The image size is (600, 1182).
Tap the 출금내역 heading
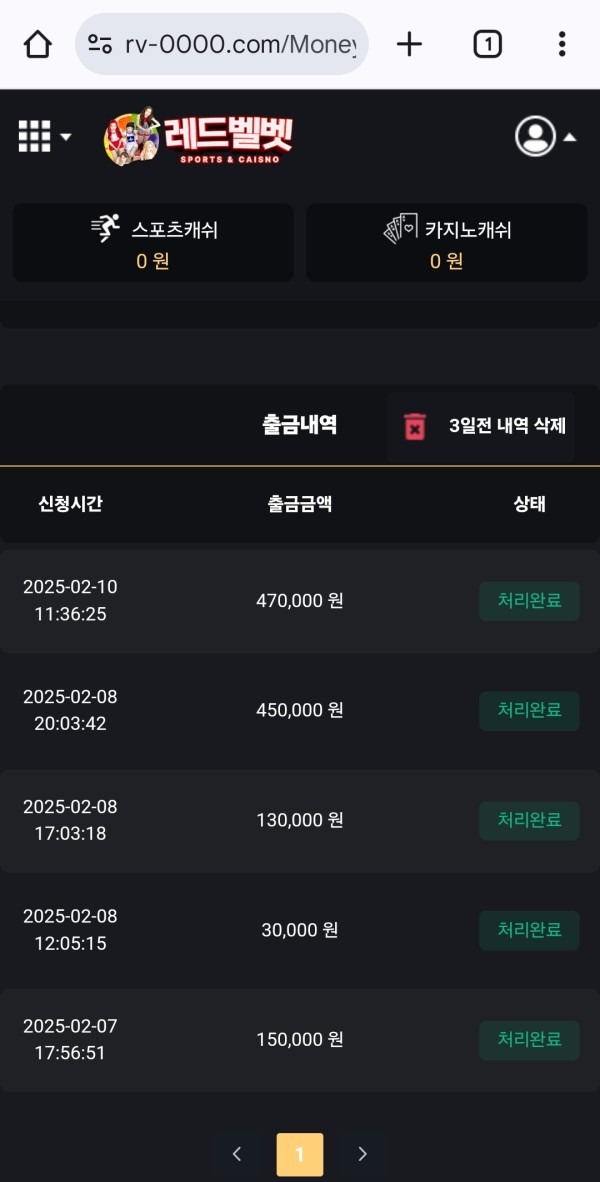pyautogui.click(x=299, y=425)
